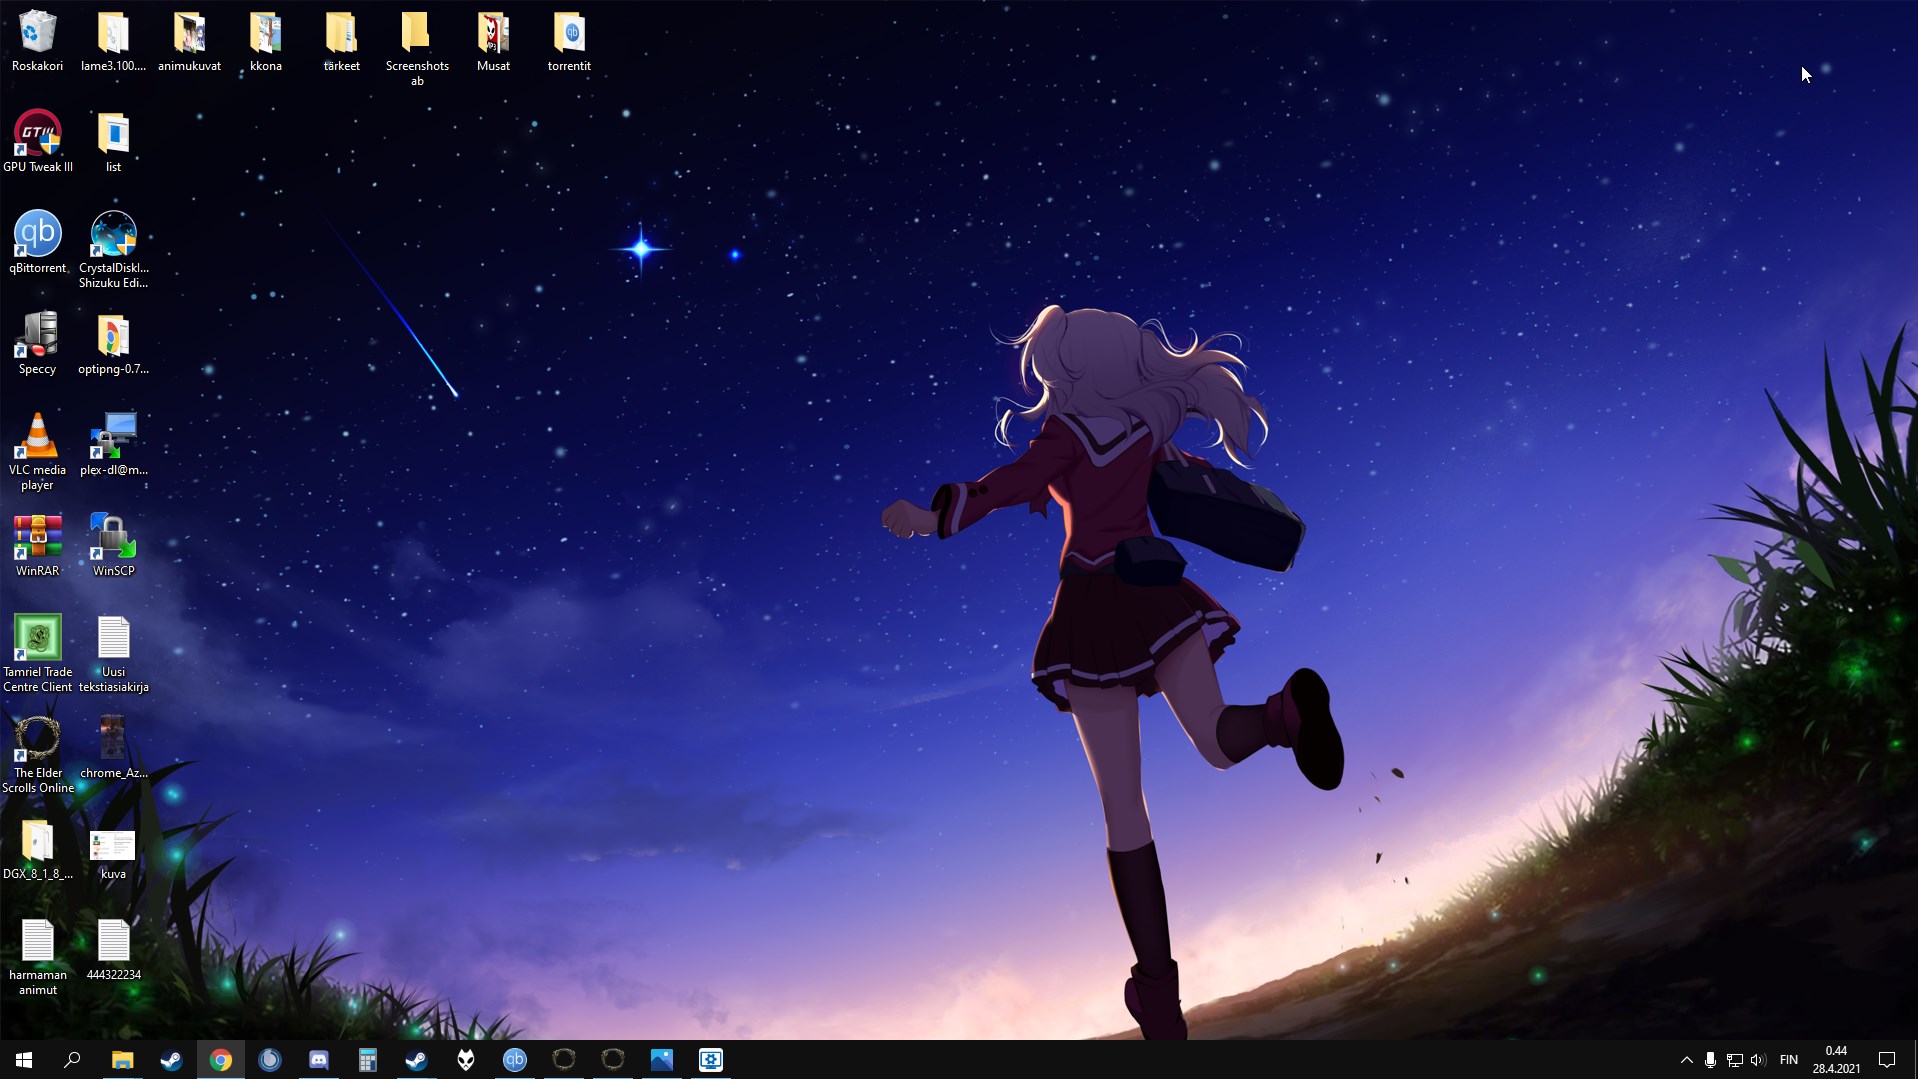
Task: Select the Musat folder
Action: coord(493,41)
